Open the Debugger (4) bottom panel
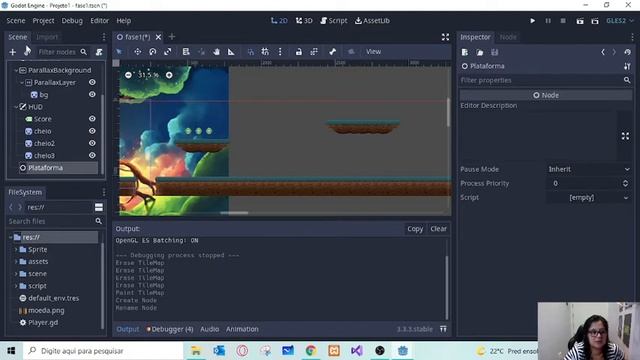This screenshot has width=640, height=360. 170,329
